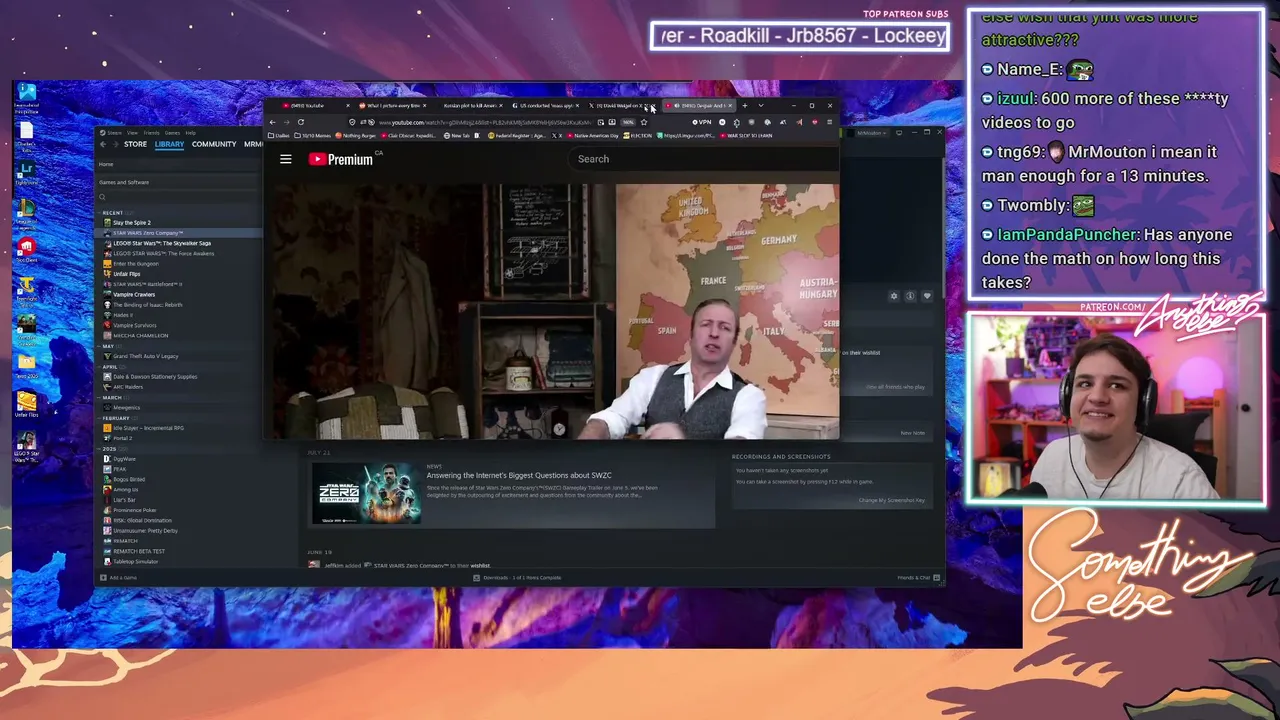
Task: Click the New Note button in Steam
Action: coord(912,433)
